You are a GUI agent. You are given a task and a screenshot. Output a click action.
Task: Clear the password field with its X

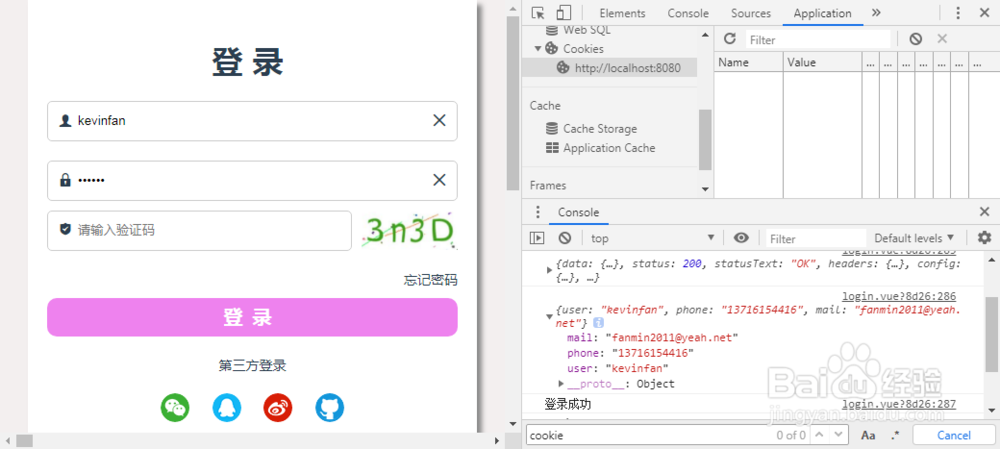tap(439, 180)
